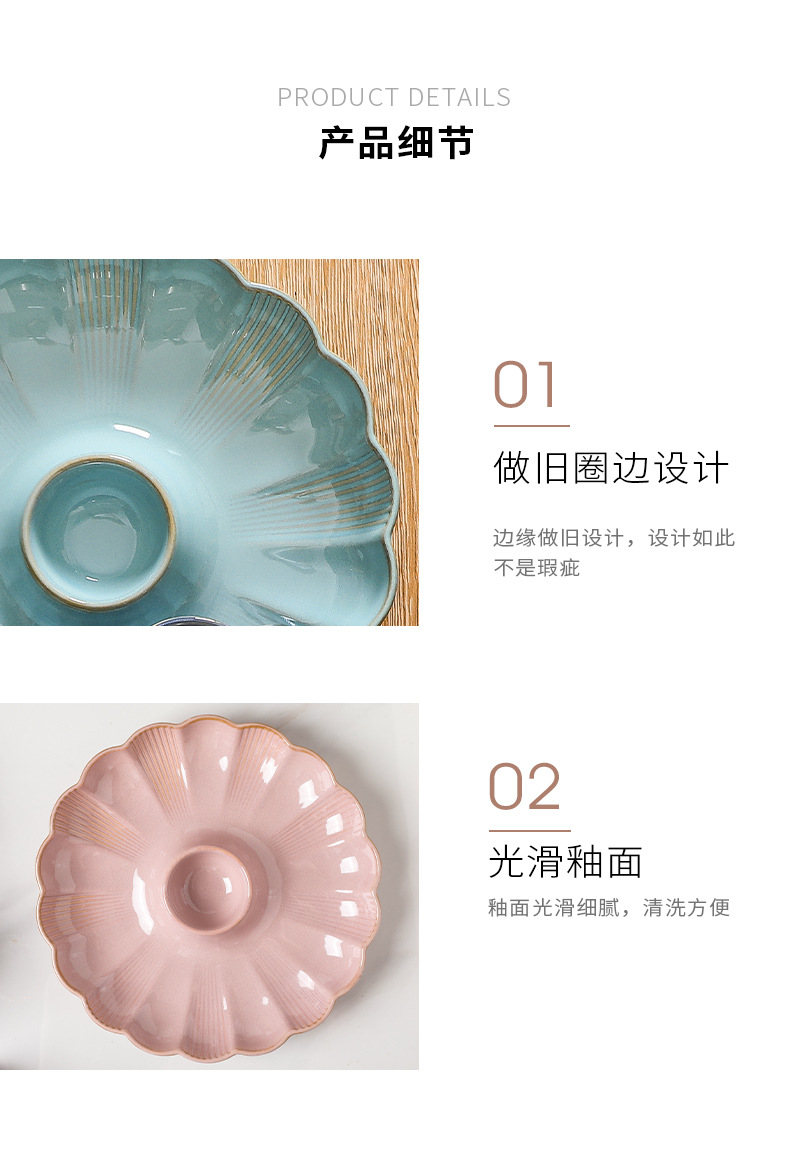Click the 产品细节 bold title
Screen dimensions: 790x1175
tap(396, 142)
